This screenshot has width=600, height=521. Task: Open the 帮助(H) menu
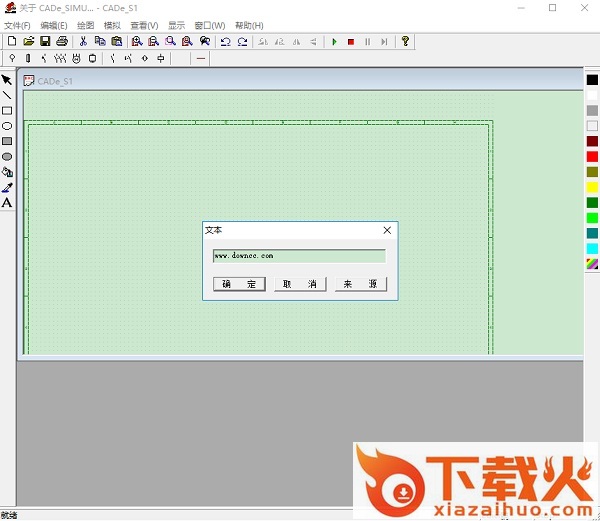point(249,26)
